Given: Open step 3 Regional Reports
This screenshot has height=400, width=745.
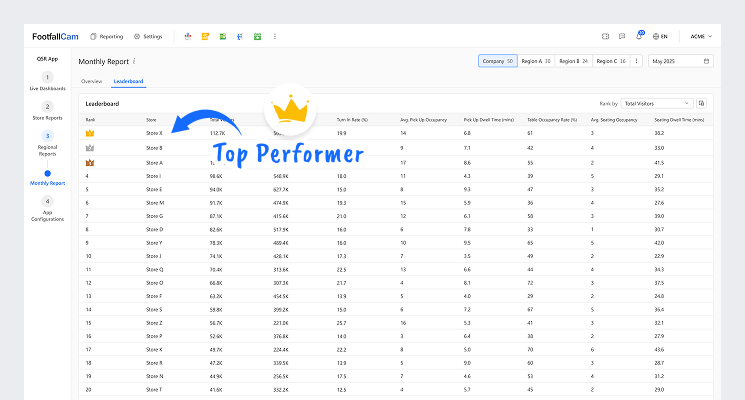Looking at the screenshot, I should pos(48,143).
